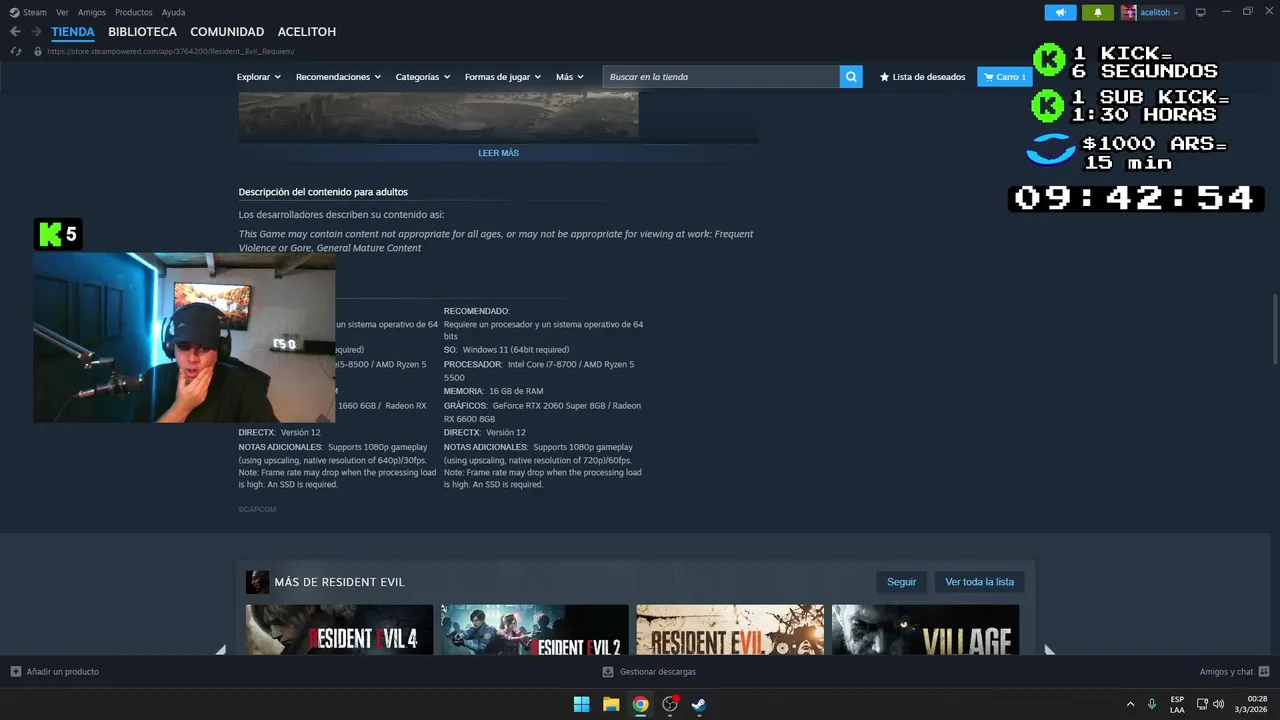This screenshot has height=720, width=1280.
Task: Show the next game in the Resident Evil carousel
Action: pyautogui.click(x=1049, y=649)
